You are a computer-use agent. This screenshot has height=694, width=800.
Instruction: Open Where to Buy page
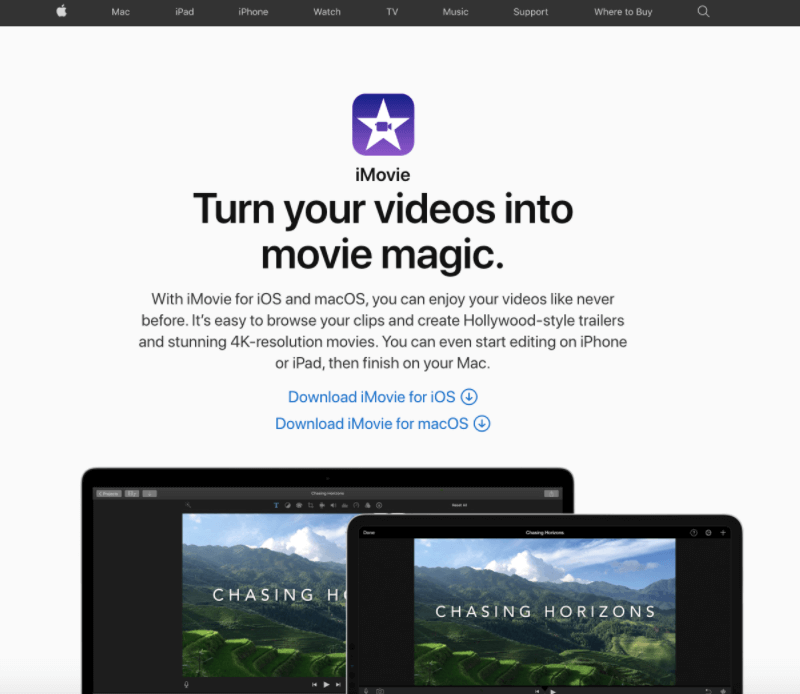[x=623, y=12]
